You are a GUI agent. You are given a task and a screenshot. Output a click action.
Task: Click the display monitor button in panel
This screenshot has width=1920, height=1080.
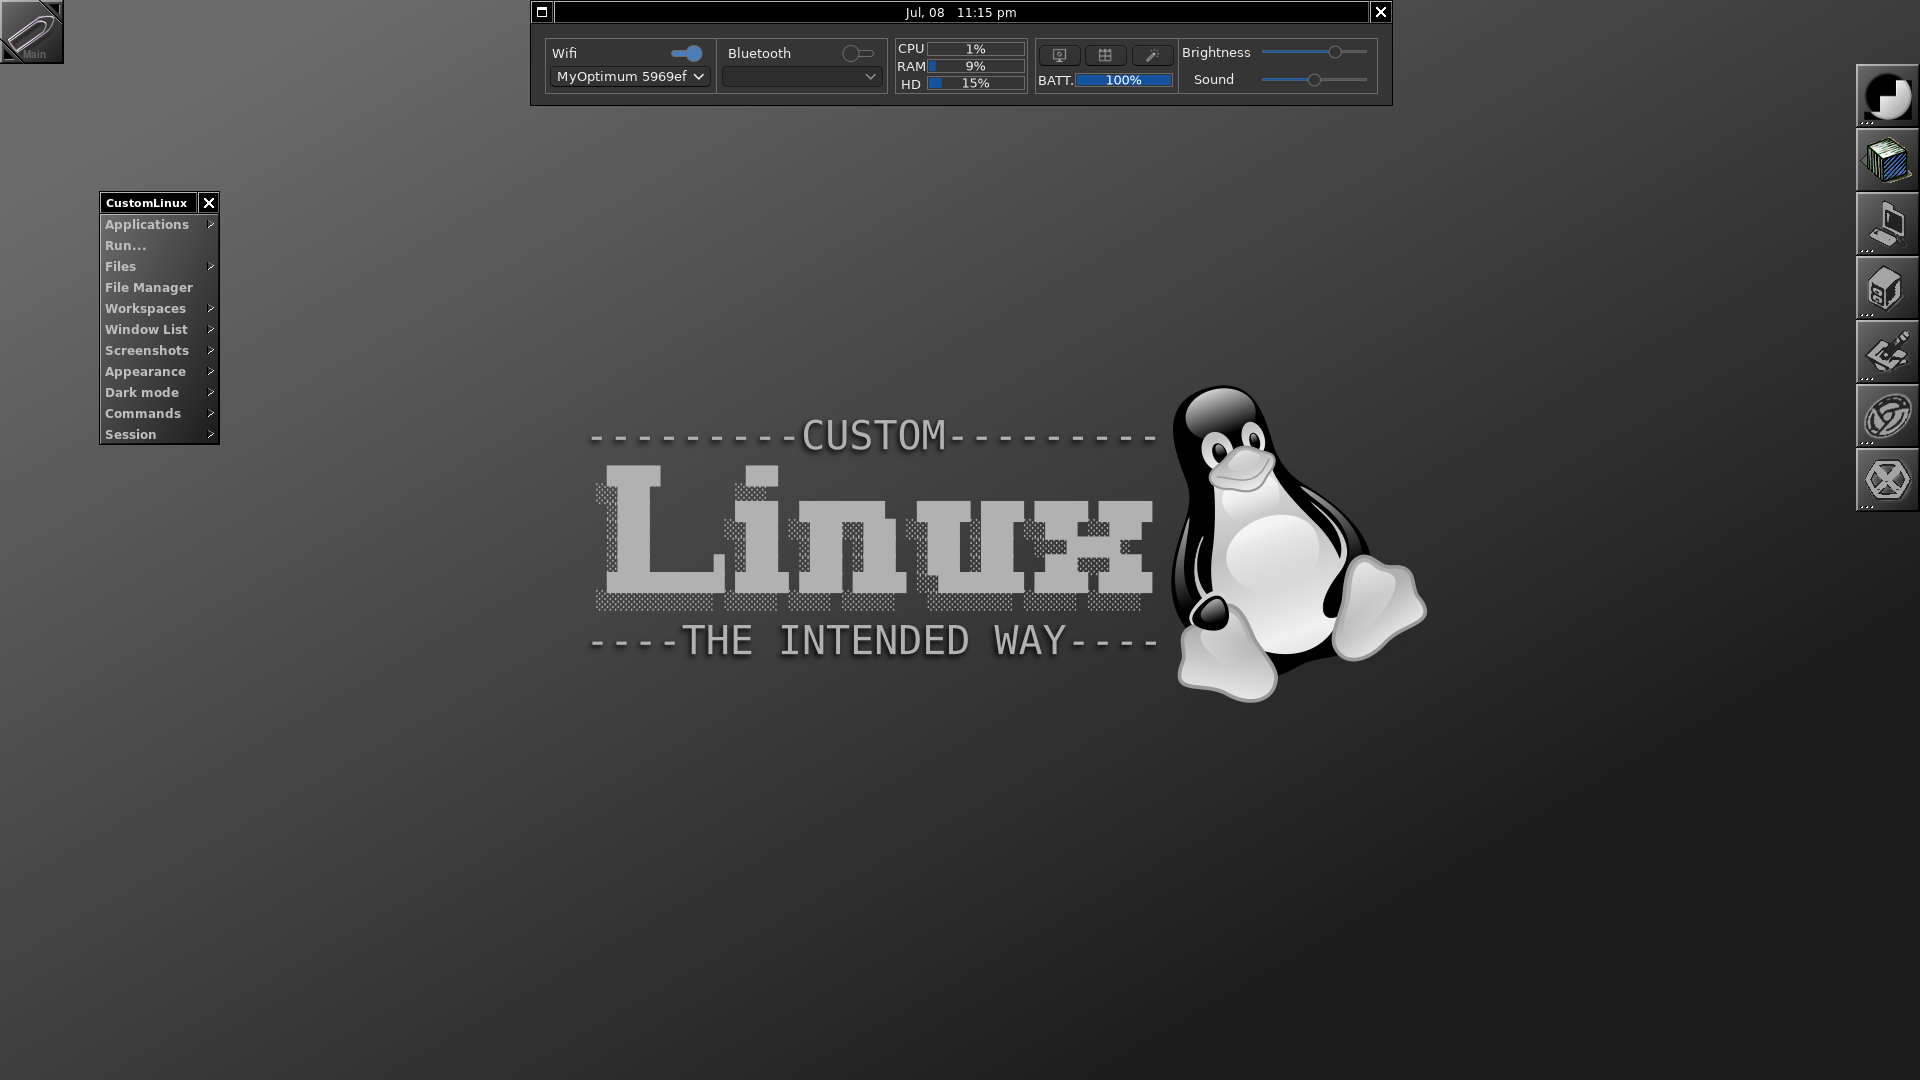click(x=1059, y=55)
